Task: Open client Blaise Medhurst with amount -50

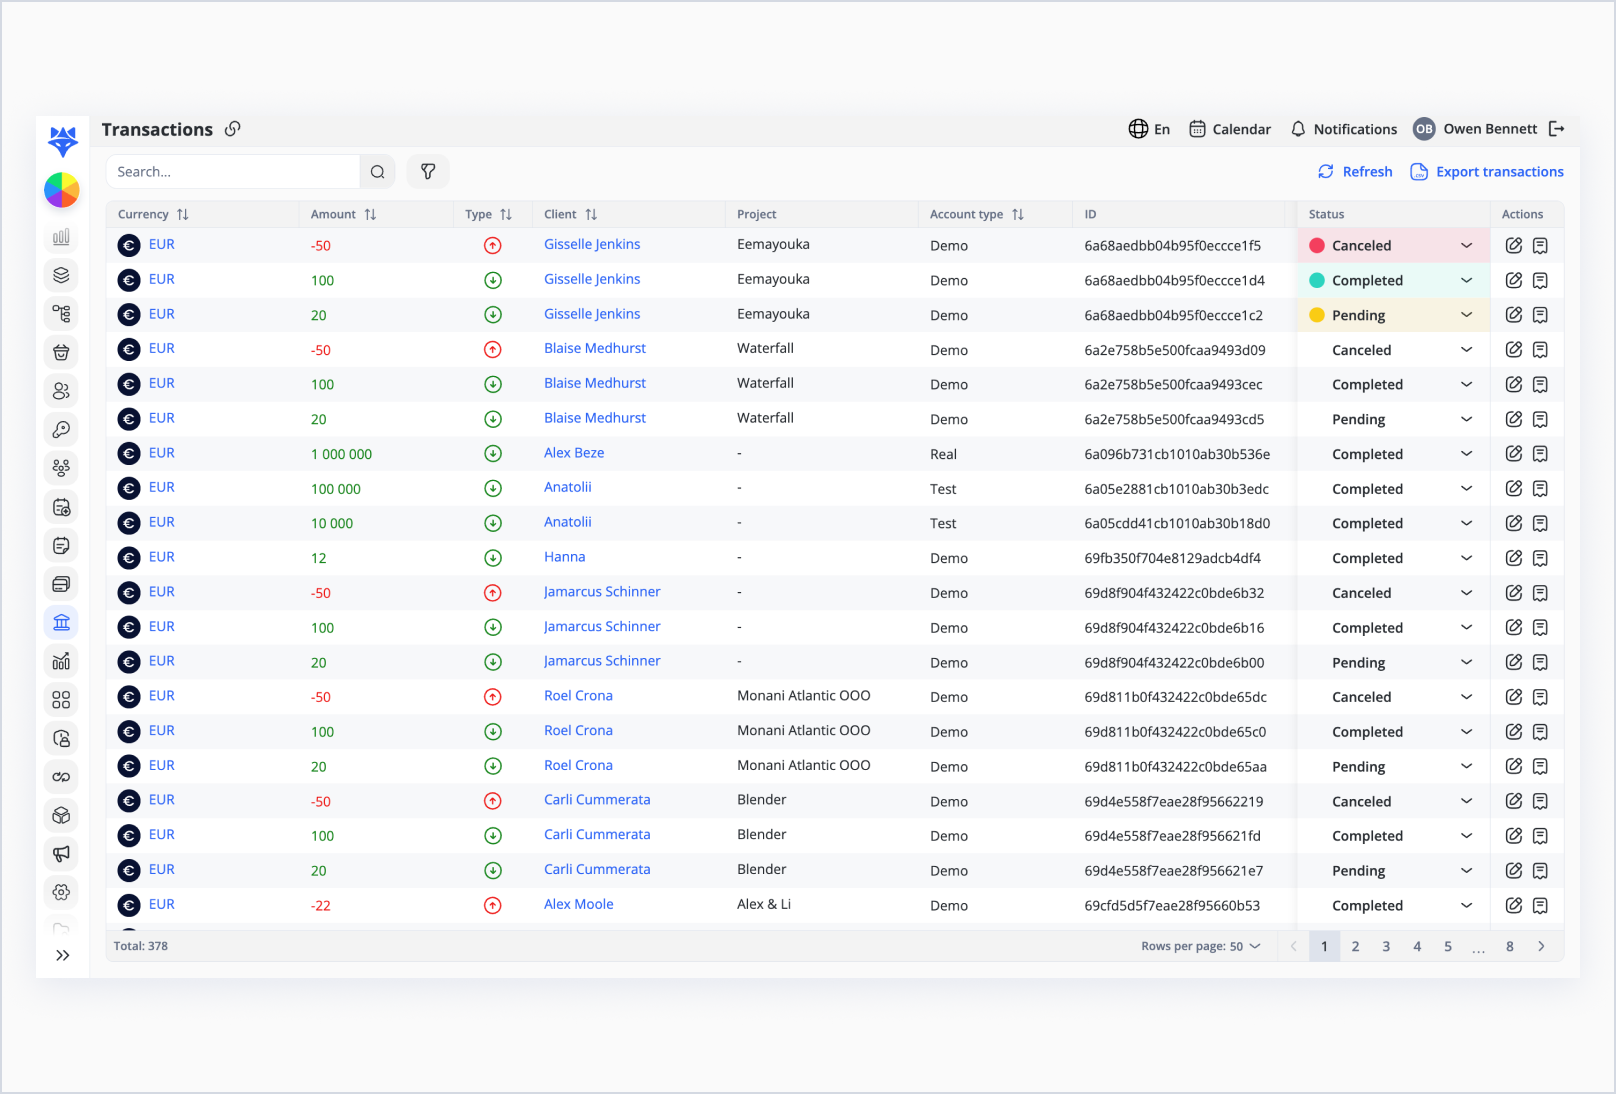Action: (595, 348)
